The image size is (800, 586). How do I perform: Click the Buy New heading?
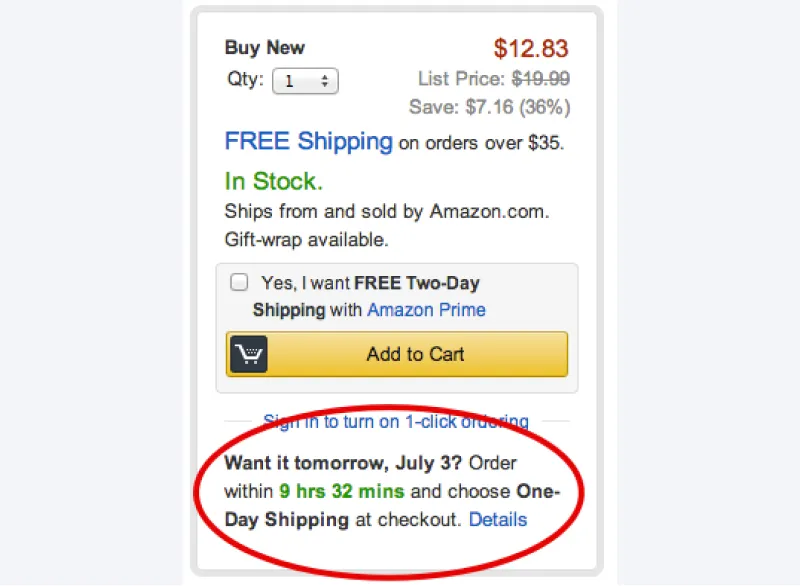[264, 47]
